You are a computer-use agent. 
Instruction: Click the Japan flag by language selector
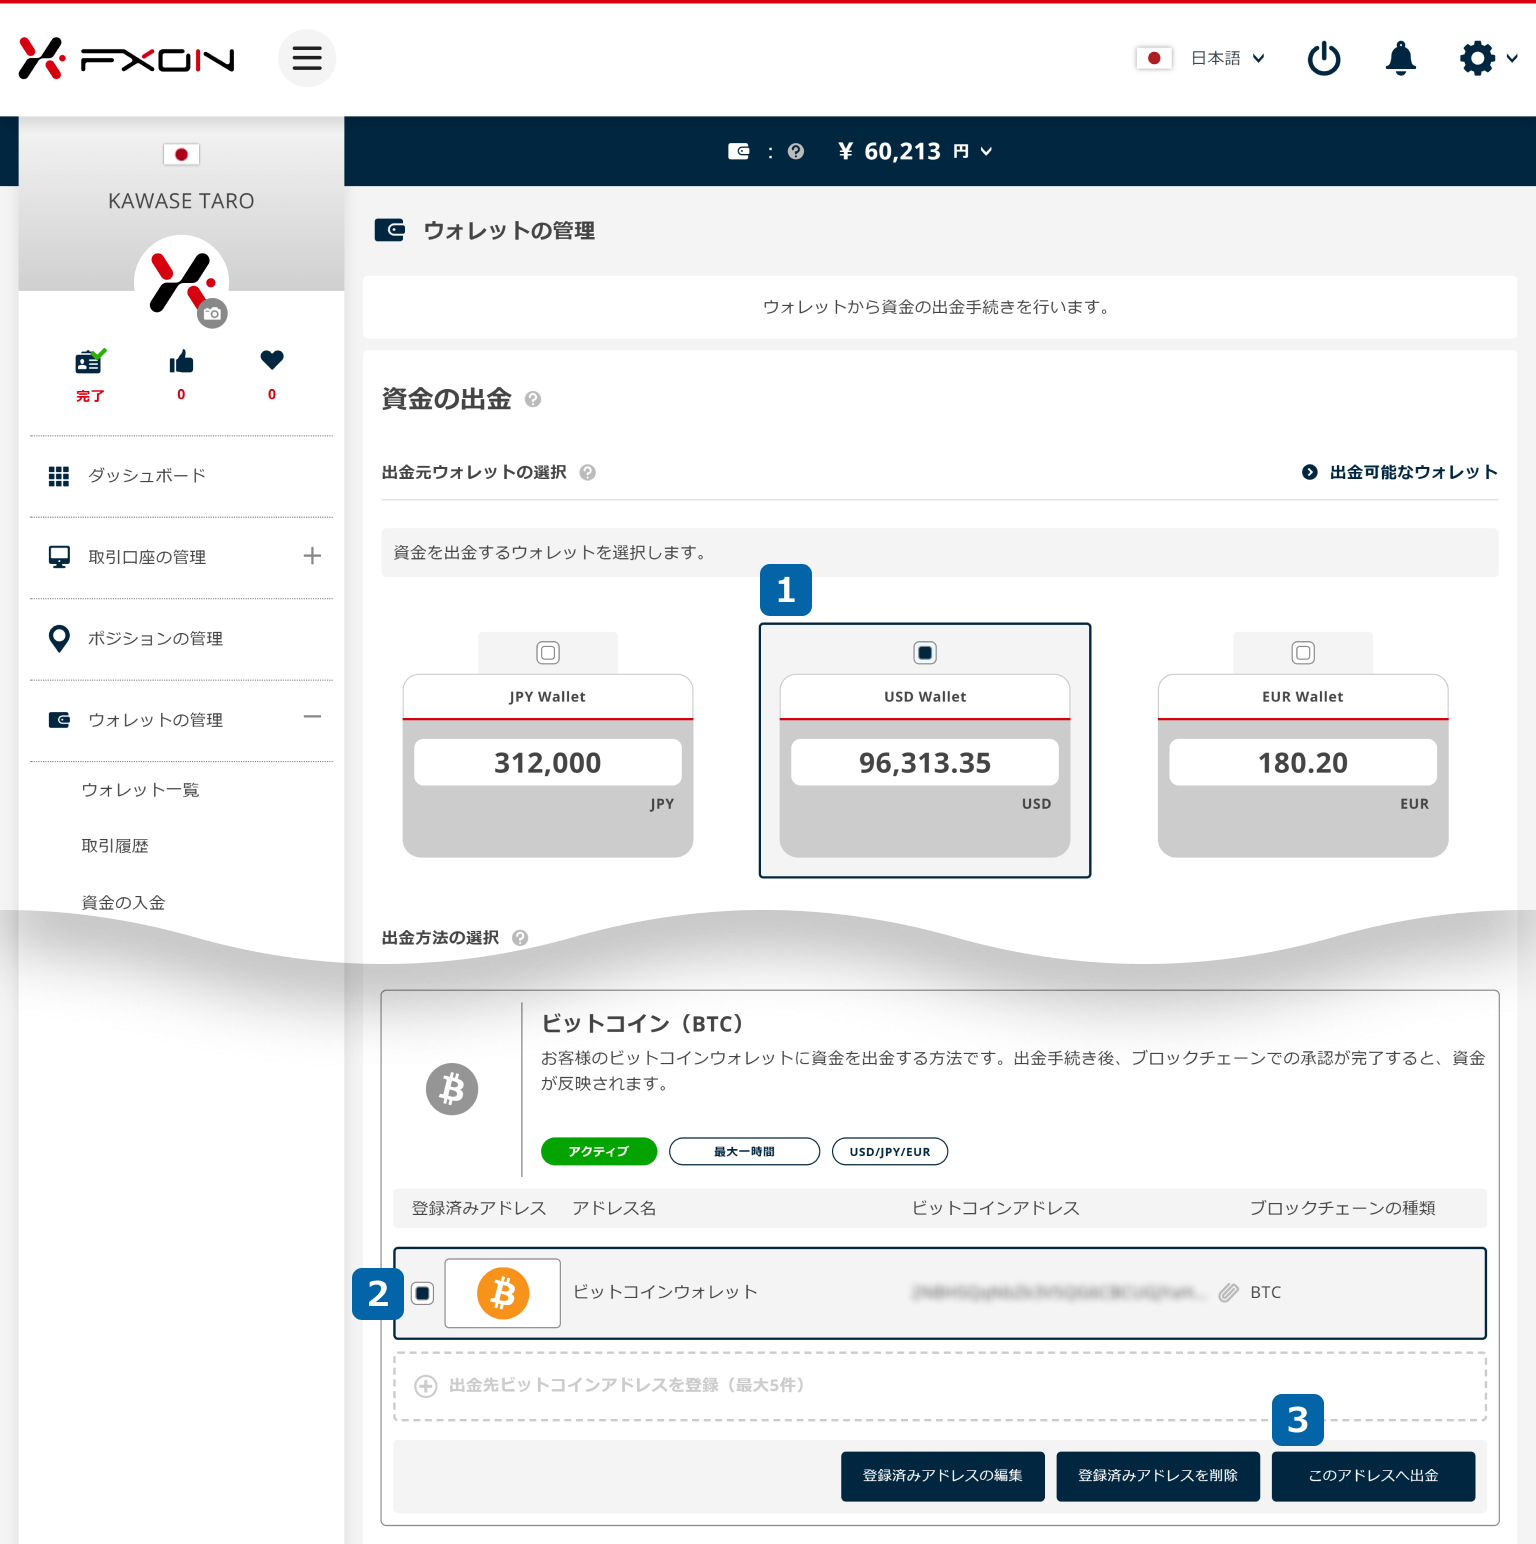[1154, 58]
